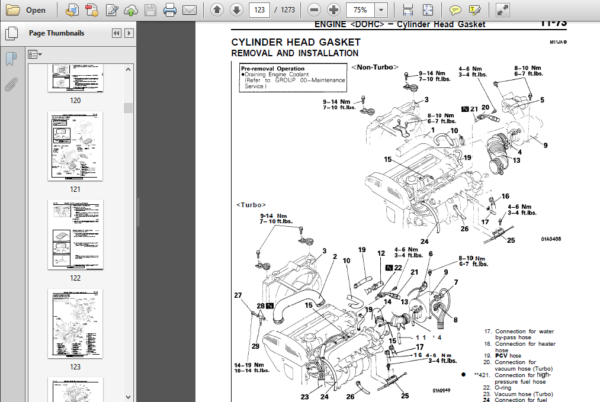Select the highlight text tool
This screenshot has width=600, height=402.
[x=474, y=10]
